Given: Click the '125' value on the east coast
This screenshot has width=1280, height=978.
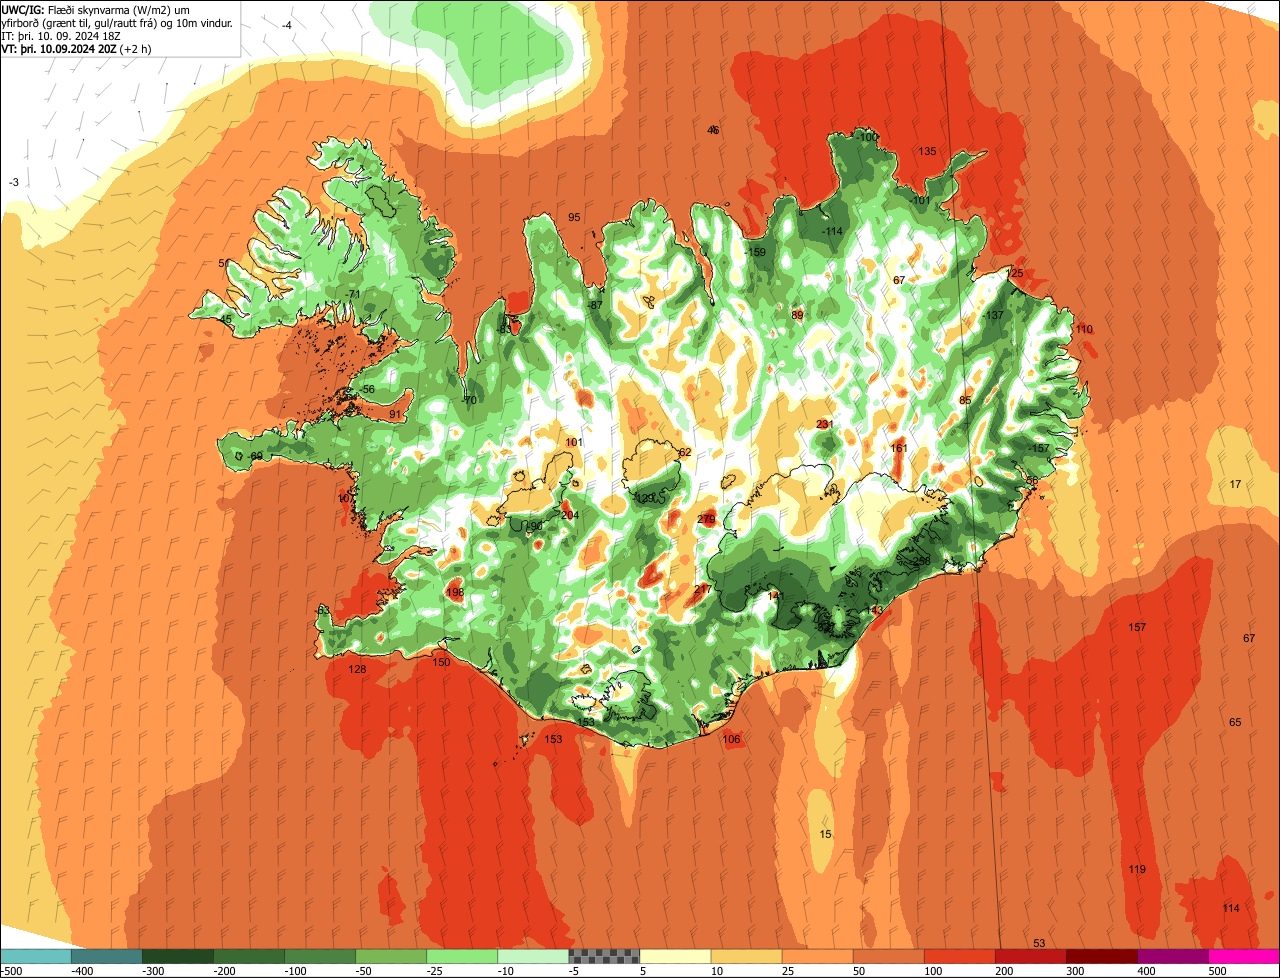Looking at the screenshot, I should coord(1015,273).
